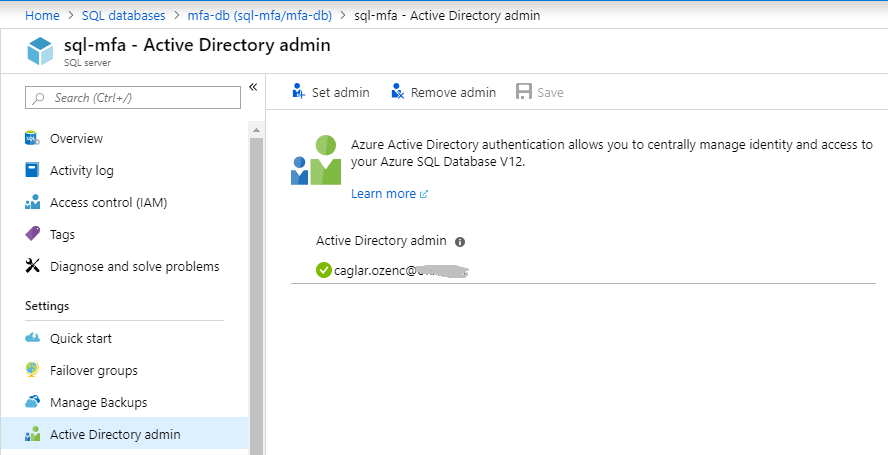This screenshot has width=888, height=455.
Task: Click the external link icon after Learn more
Action: [424, 194]
